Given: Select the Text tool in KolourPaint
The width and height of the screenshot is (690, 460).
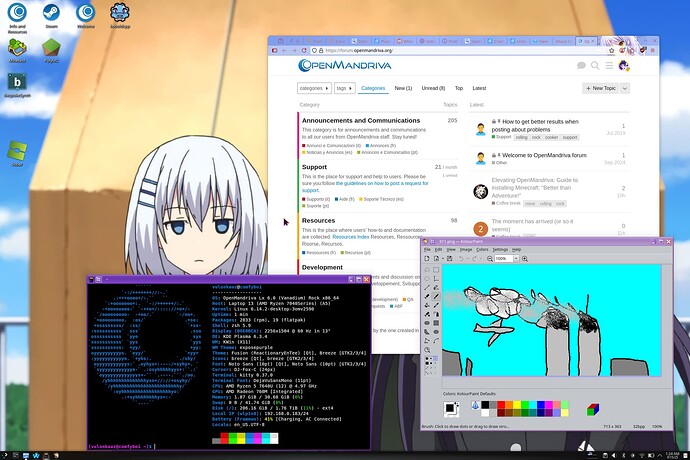Looking at the screenshot, I should (436, 279).
